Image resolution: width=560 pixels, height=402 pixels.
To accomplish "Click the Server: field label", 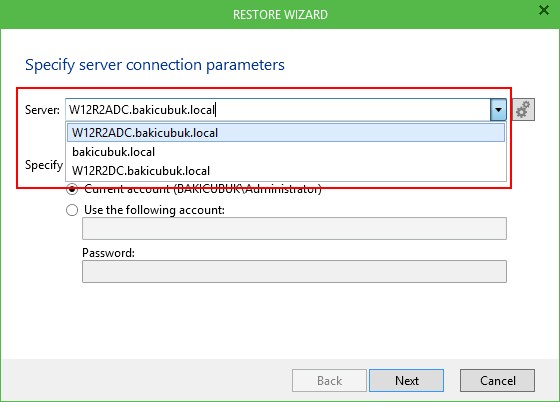I will tap(42, 110).
